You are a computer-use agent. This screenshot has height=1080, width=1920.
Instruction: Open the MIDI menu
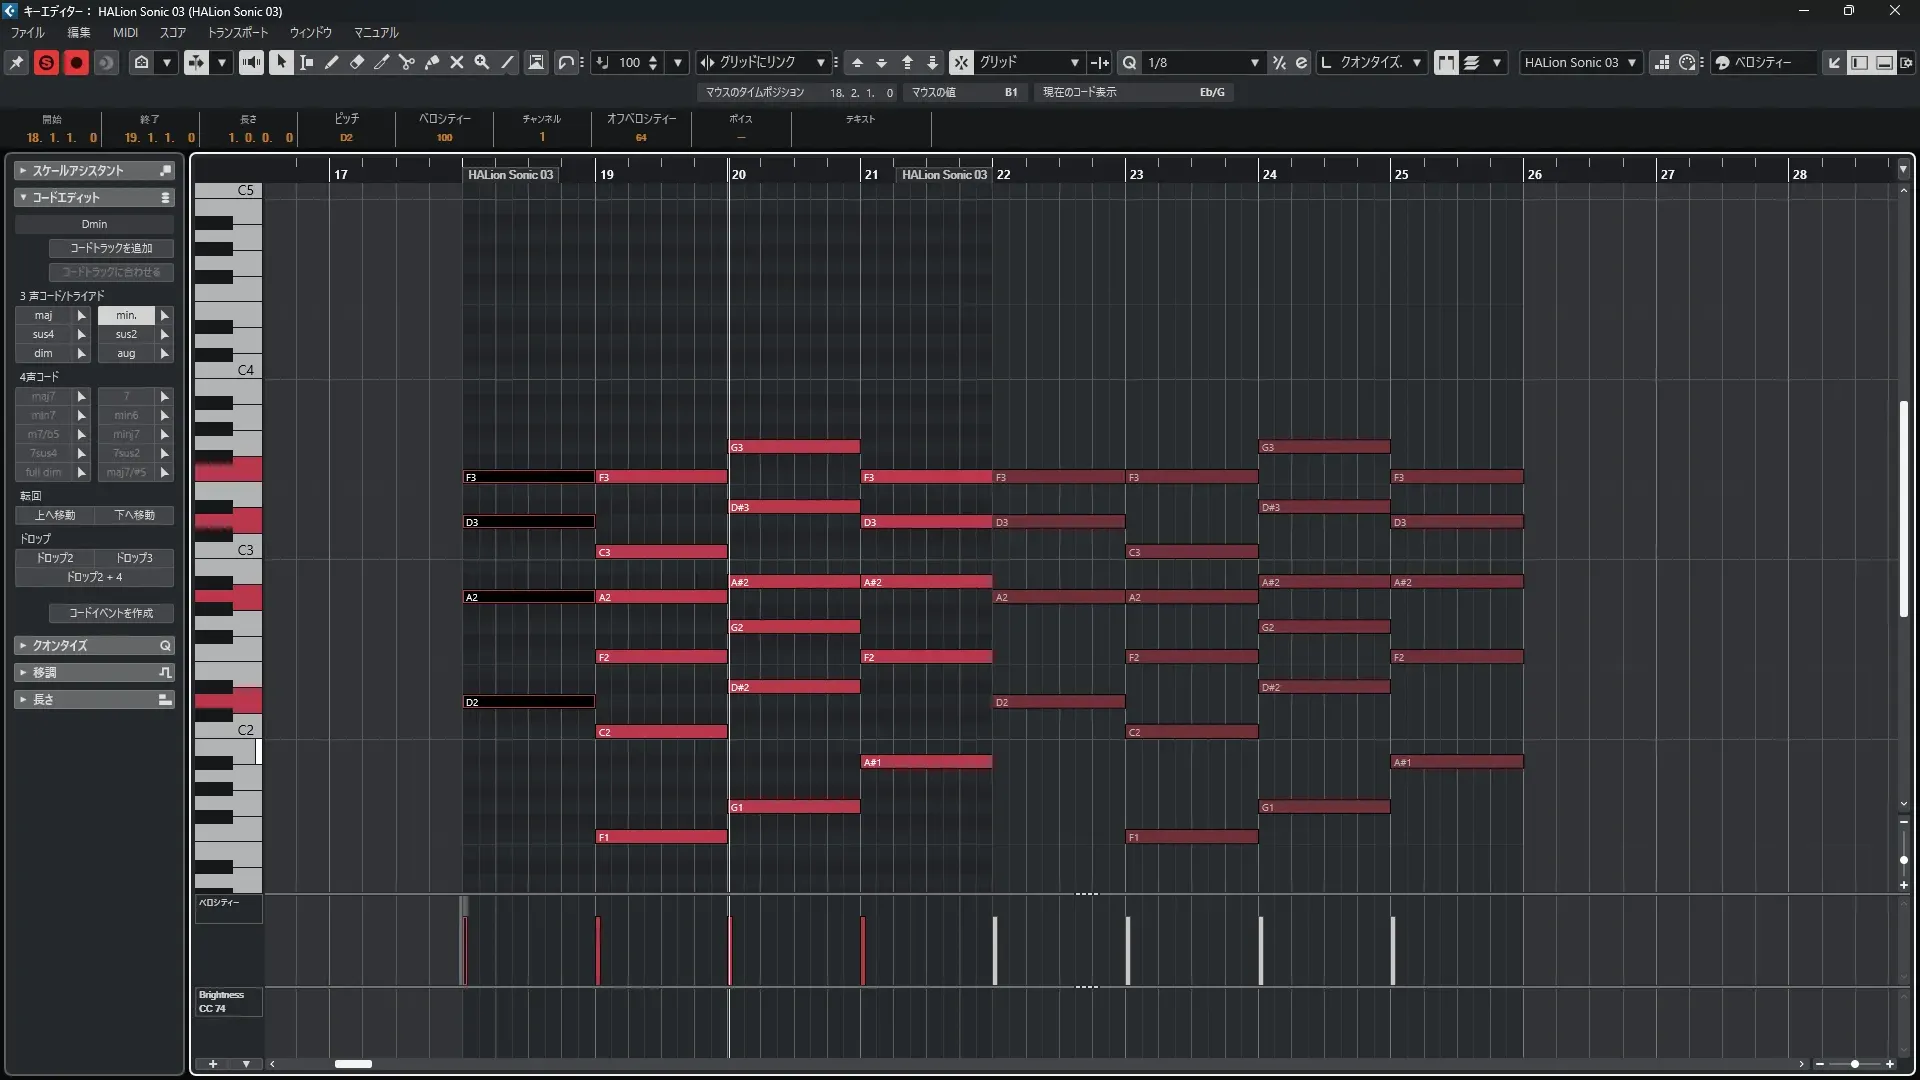point(125,32)
